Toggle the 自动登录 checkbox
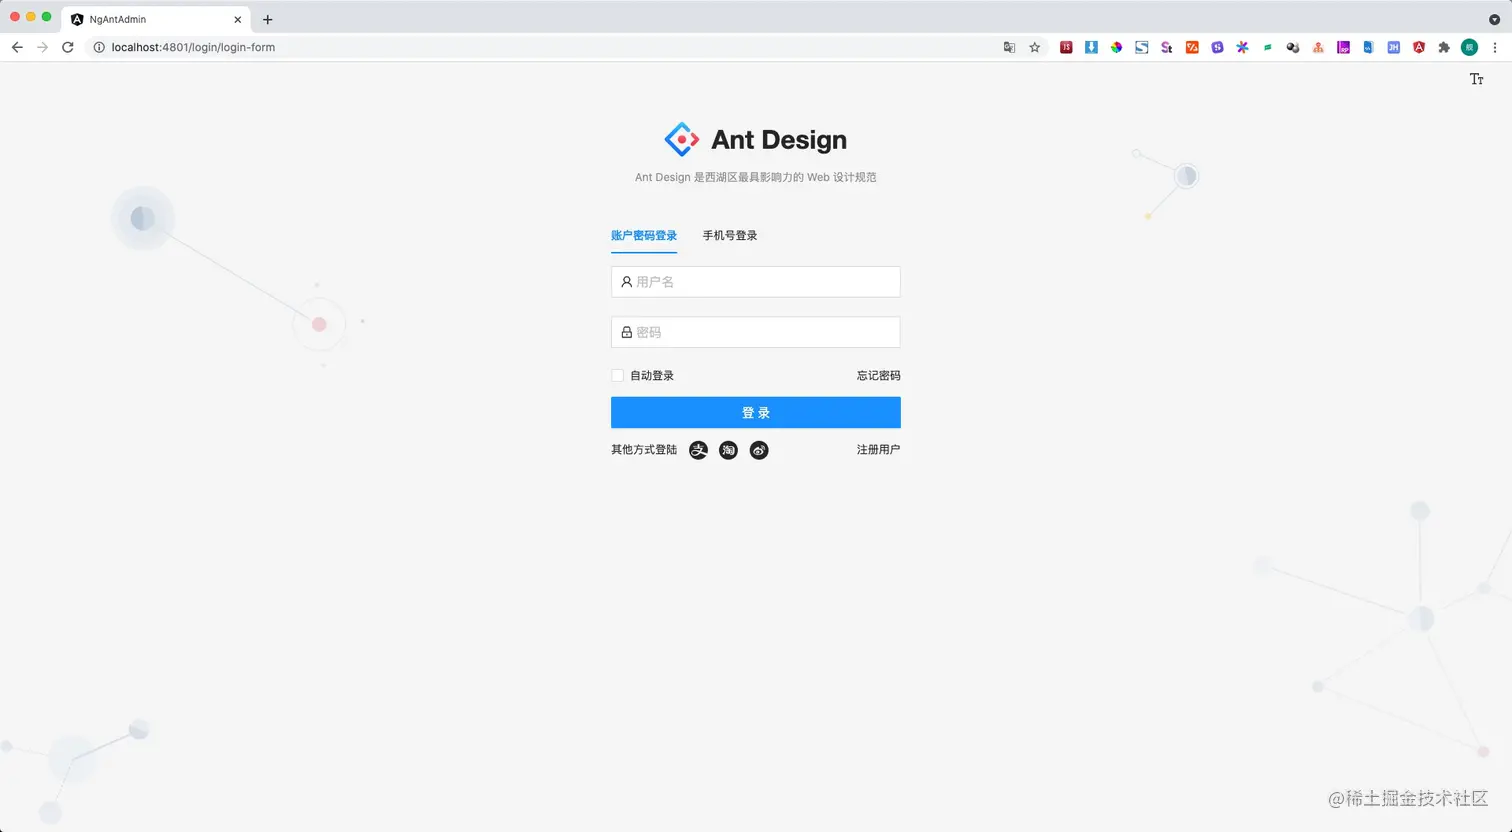 617,376
